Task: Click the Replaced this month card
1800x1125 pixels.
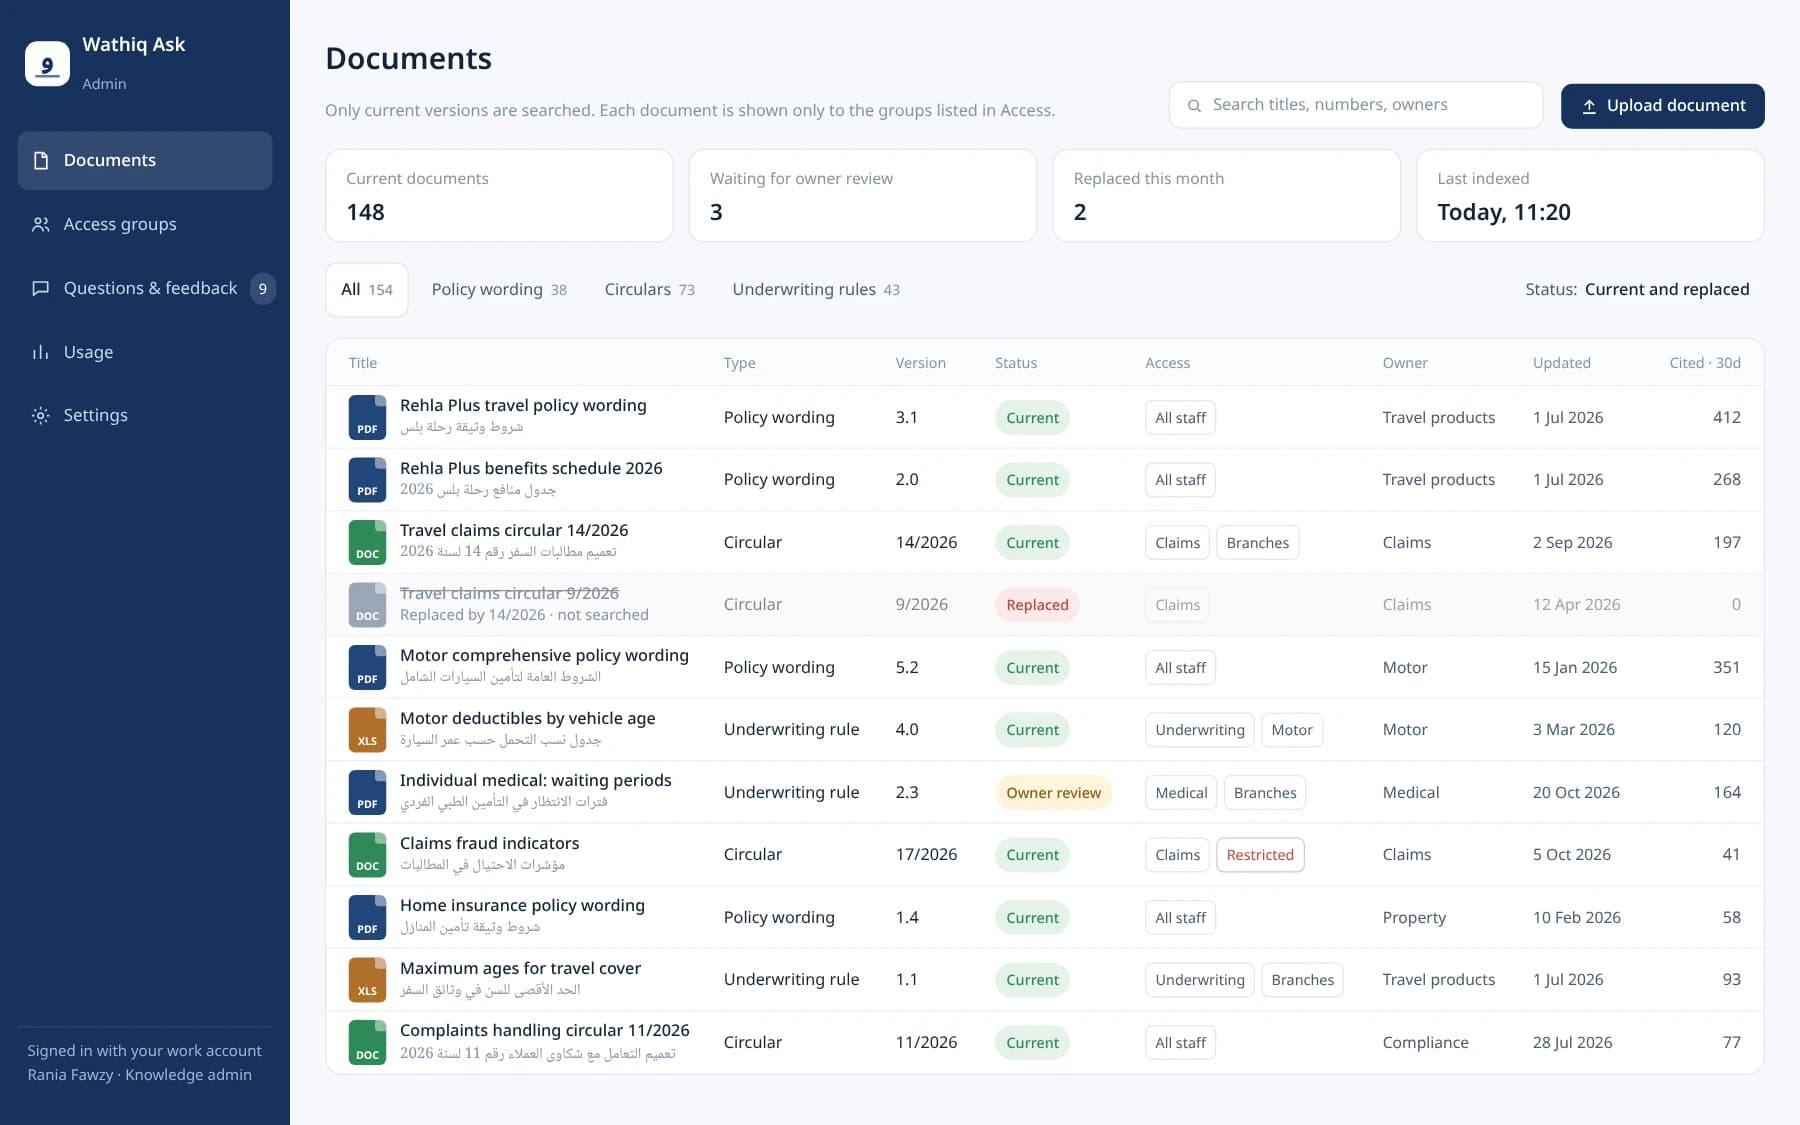Action: 1226,196
